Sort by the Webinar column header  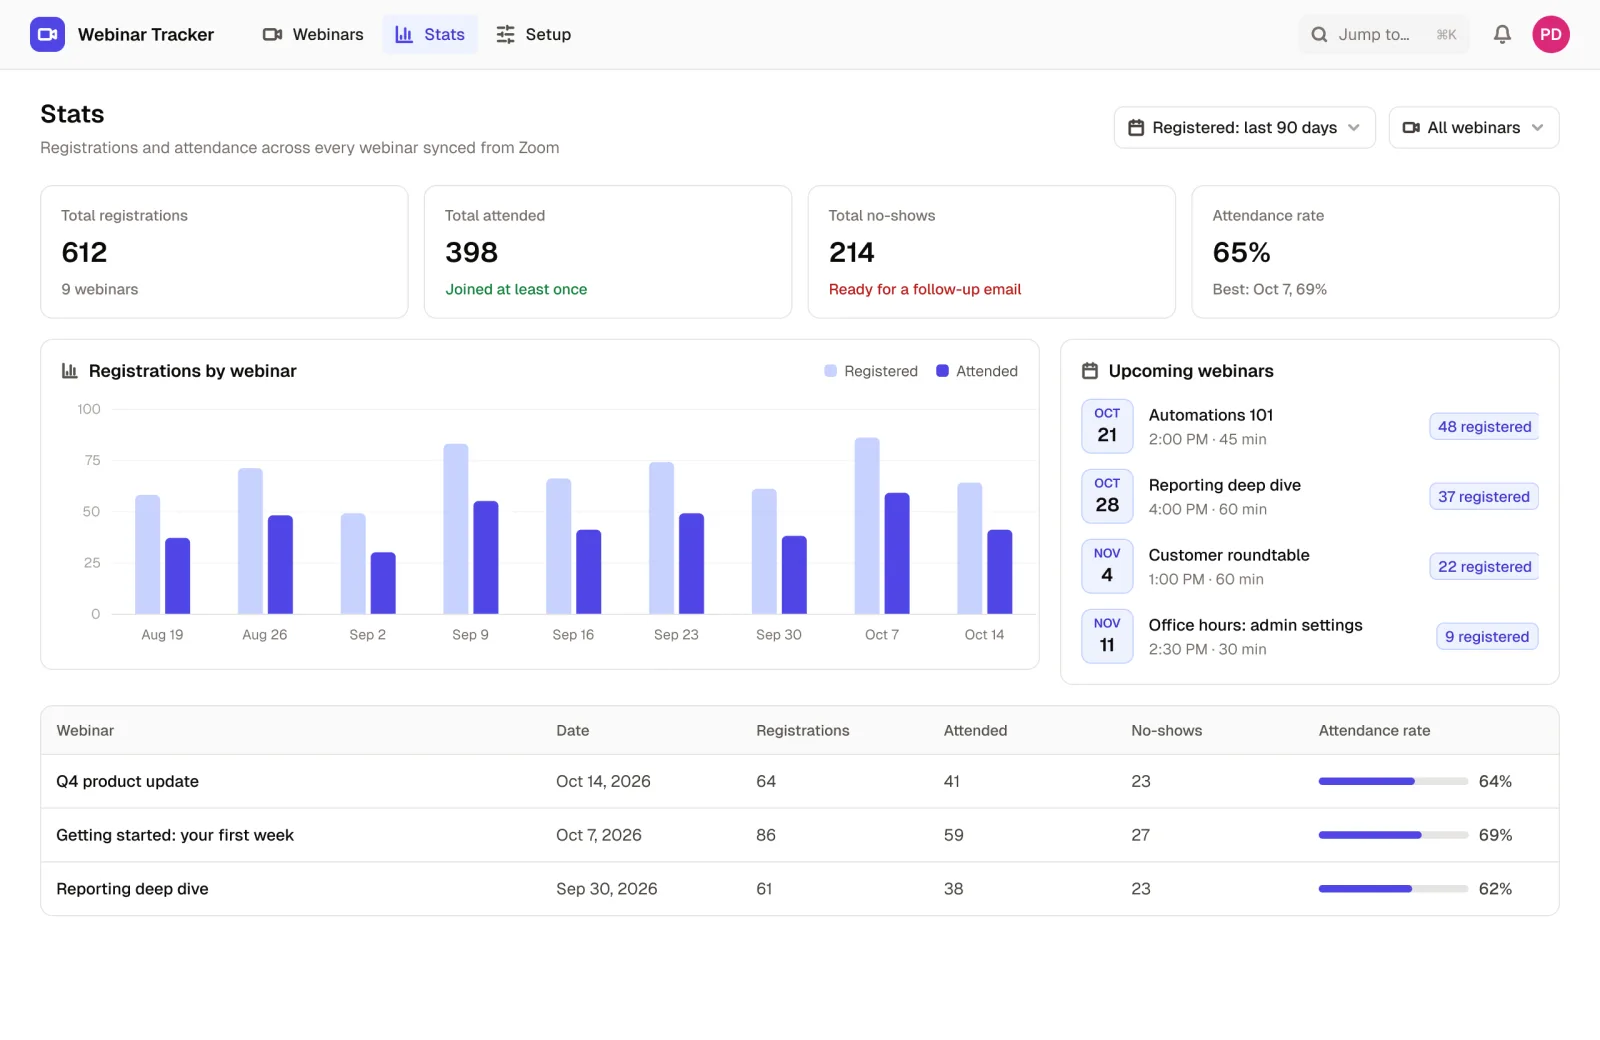tap(85, 731)
